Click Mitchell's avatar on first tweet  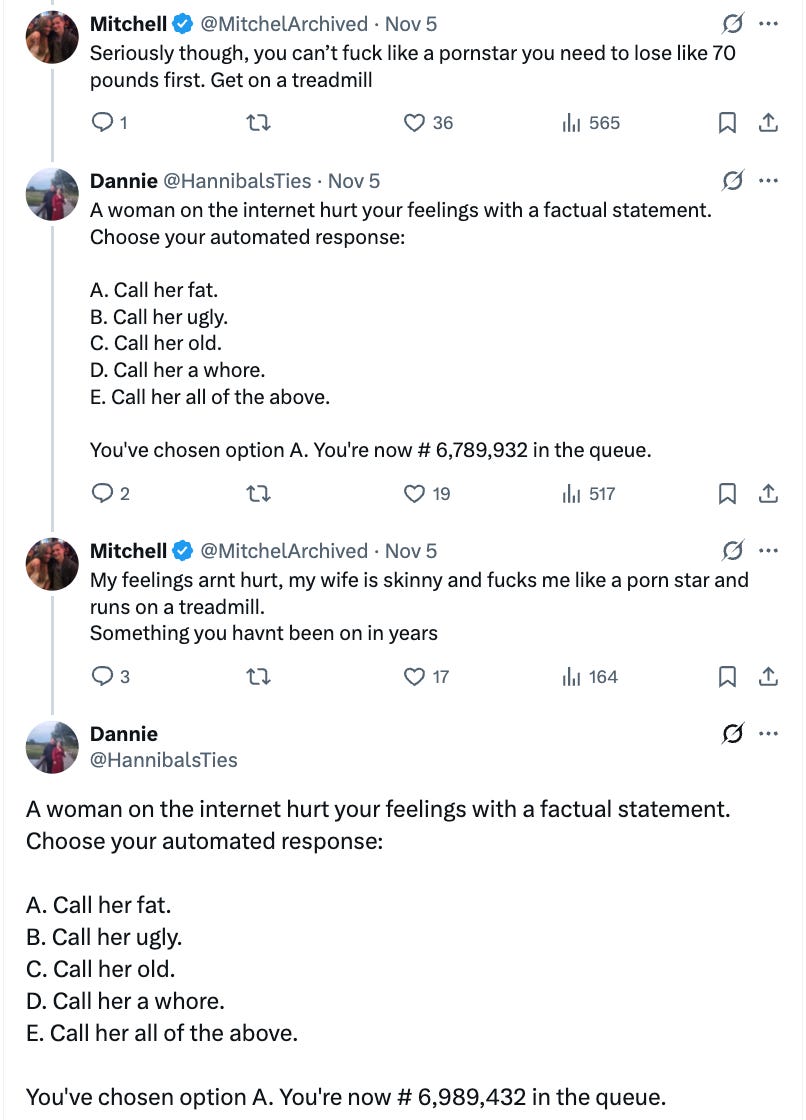[52, 37]
